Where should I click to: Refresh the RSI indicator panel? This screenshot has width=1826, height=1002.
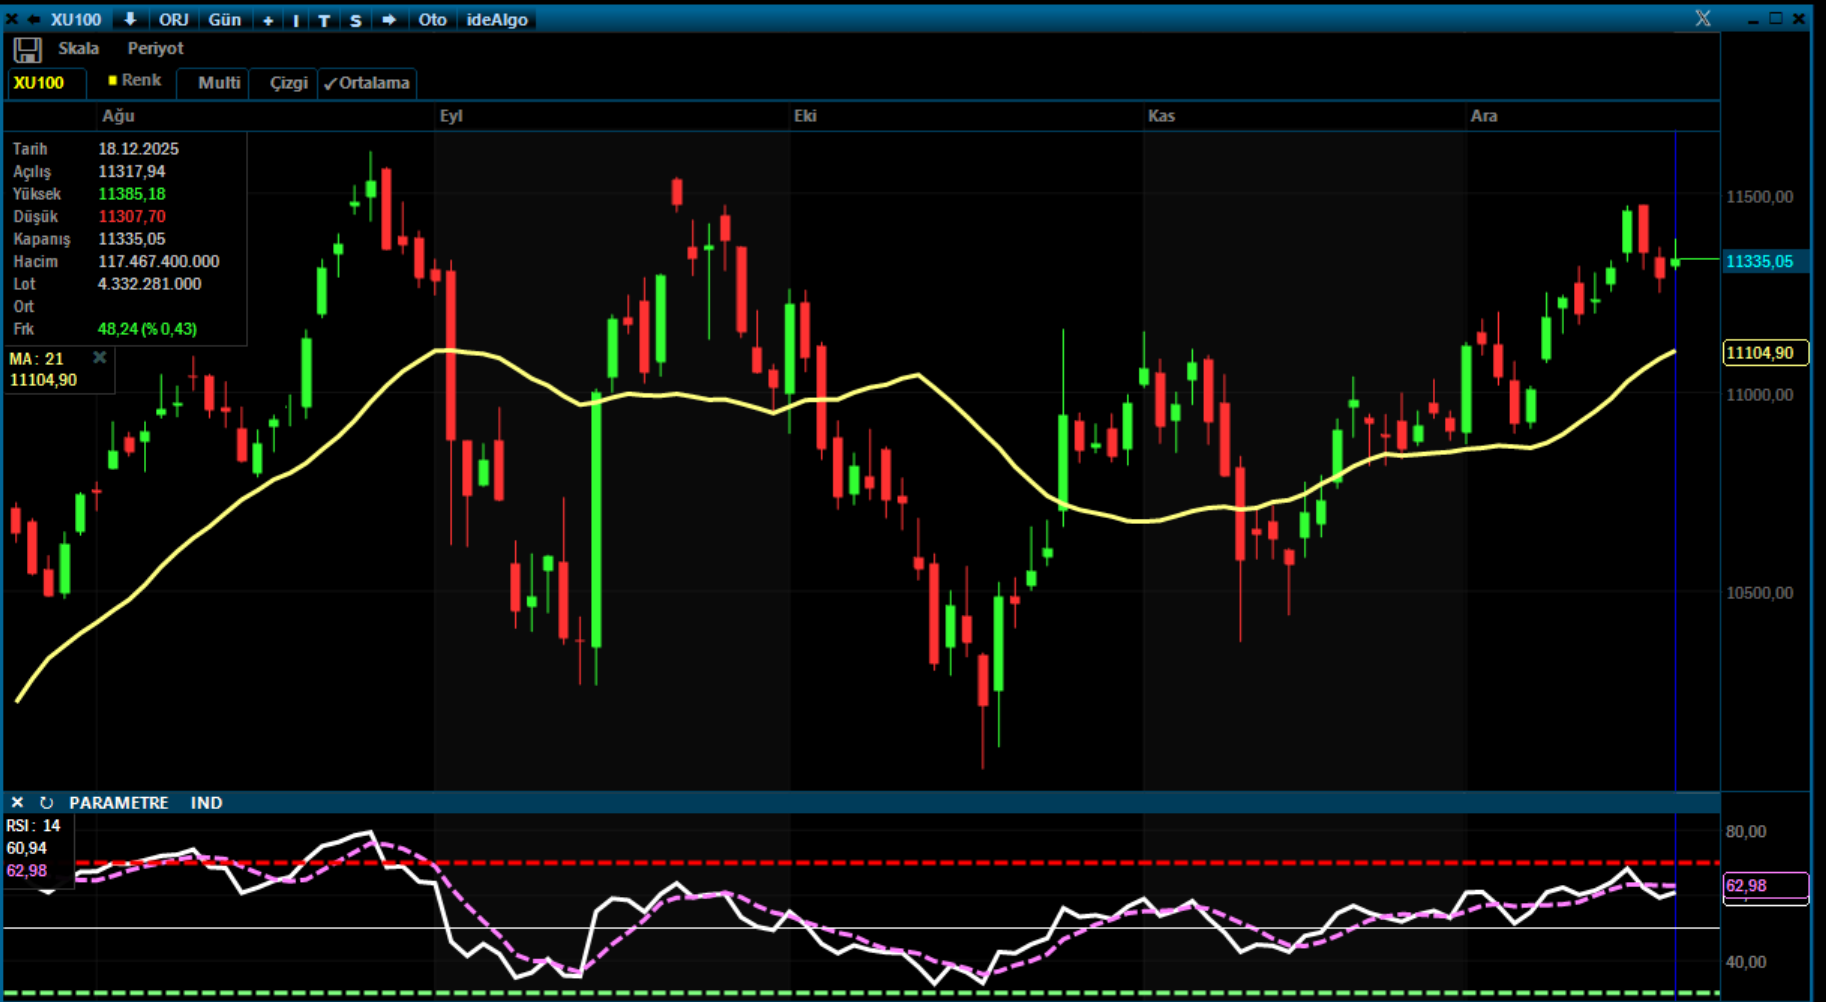click(x=46, y=803)
